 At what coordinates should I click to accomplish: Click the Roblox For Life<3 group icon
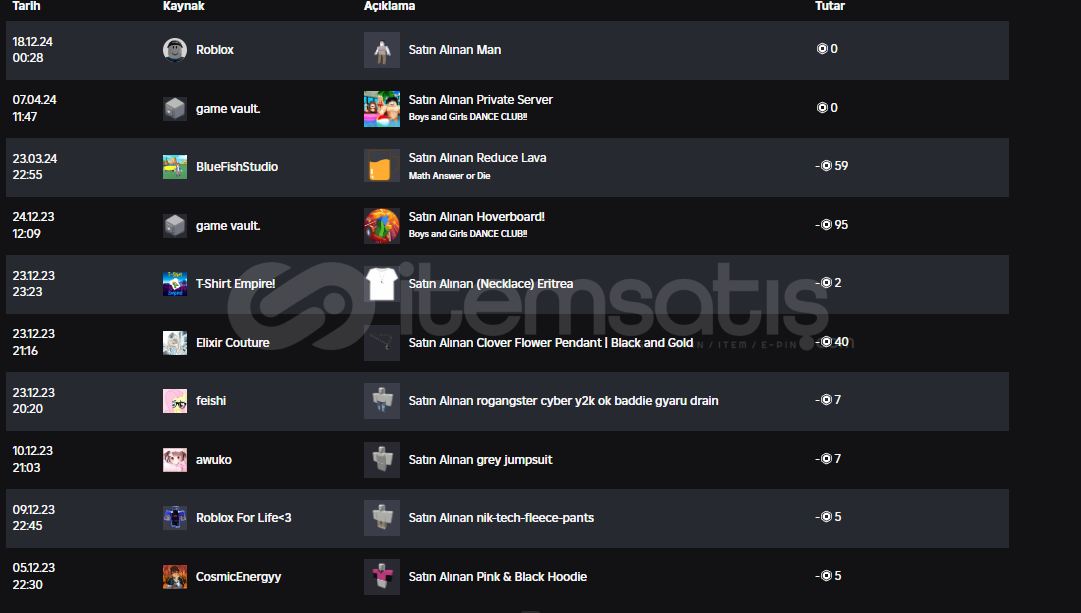(x=174, y=518)
